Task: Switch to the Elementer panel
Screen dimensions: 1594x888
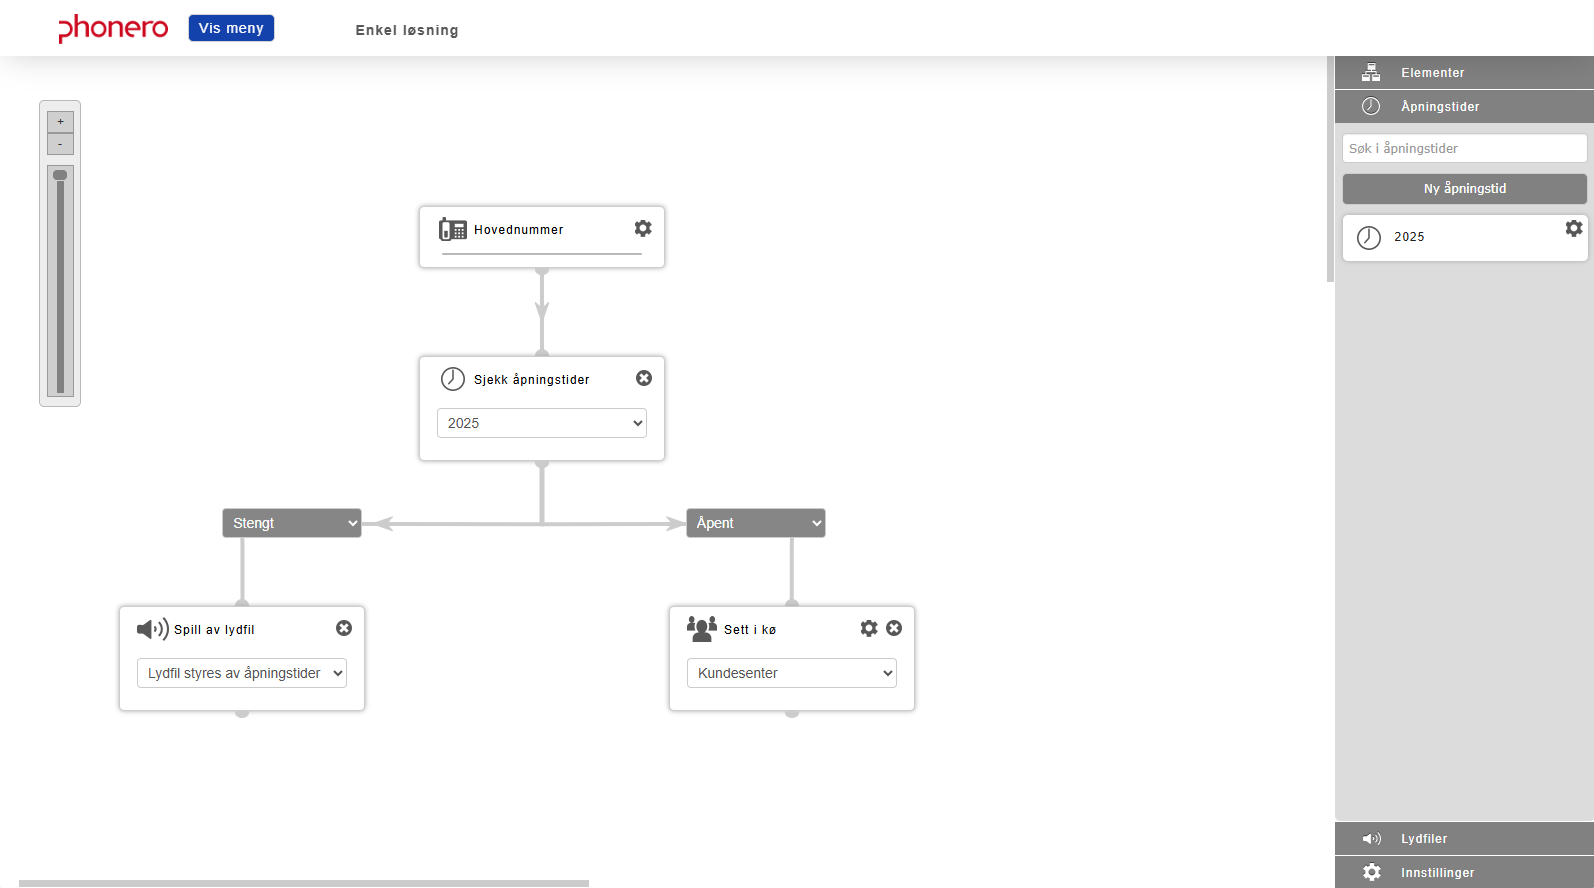Action: point(1464,73)
